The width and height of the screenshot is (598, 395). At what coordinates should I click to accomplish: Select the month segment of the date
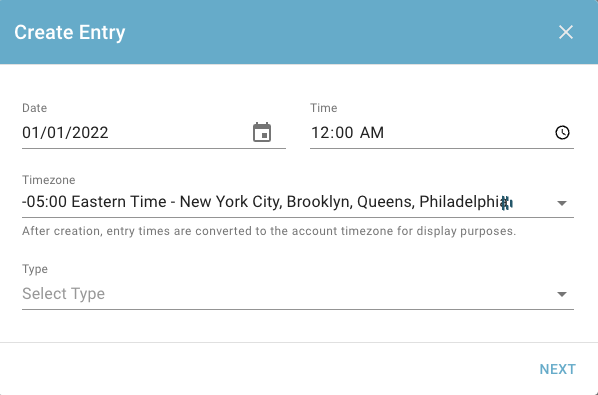click(x=31, y=133)
